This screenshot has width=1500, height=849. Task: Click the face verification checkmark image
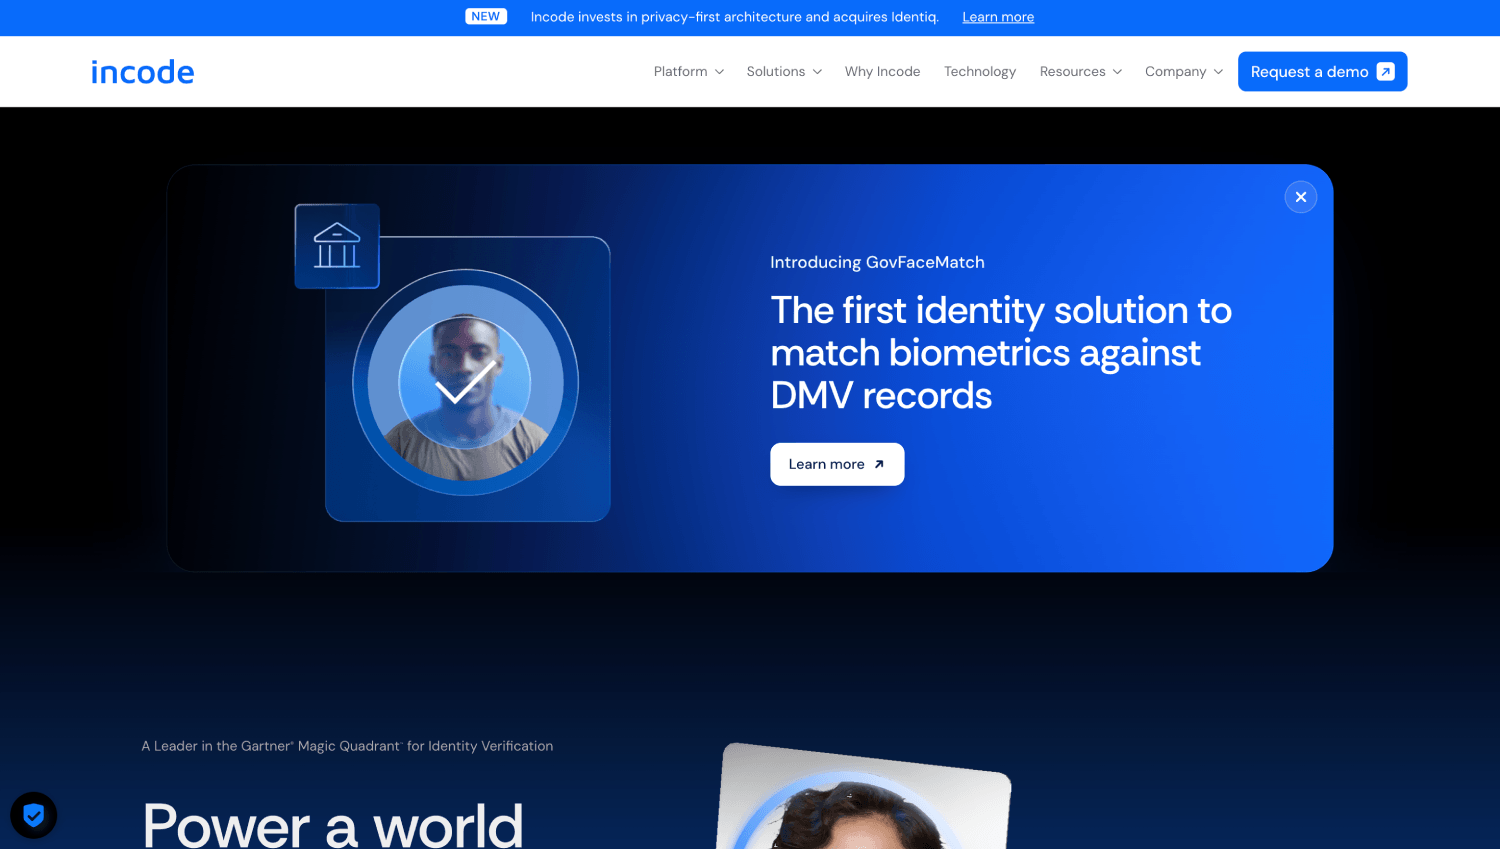click(465, 382)
